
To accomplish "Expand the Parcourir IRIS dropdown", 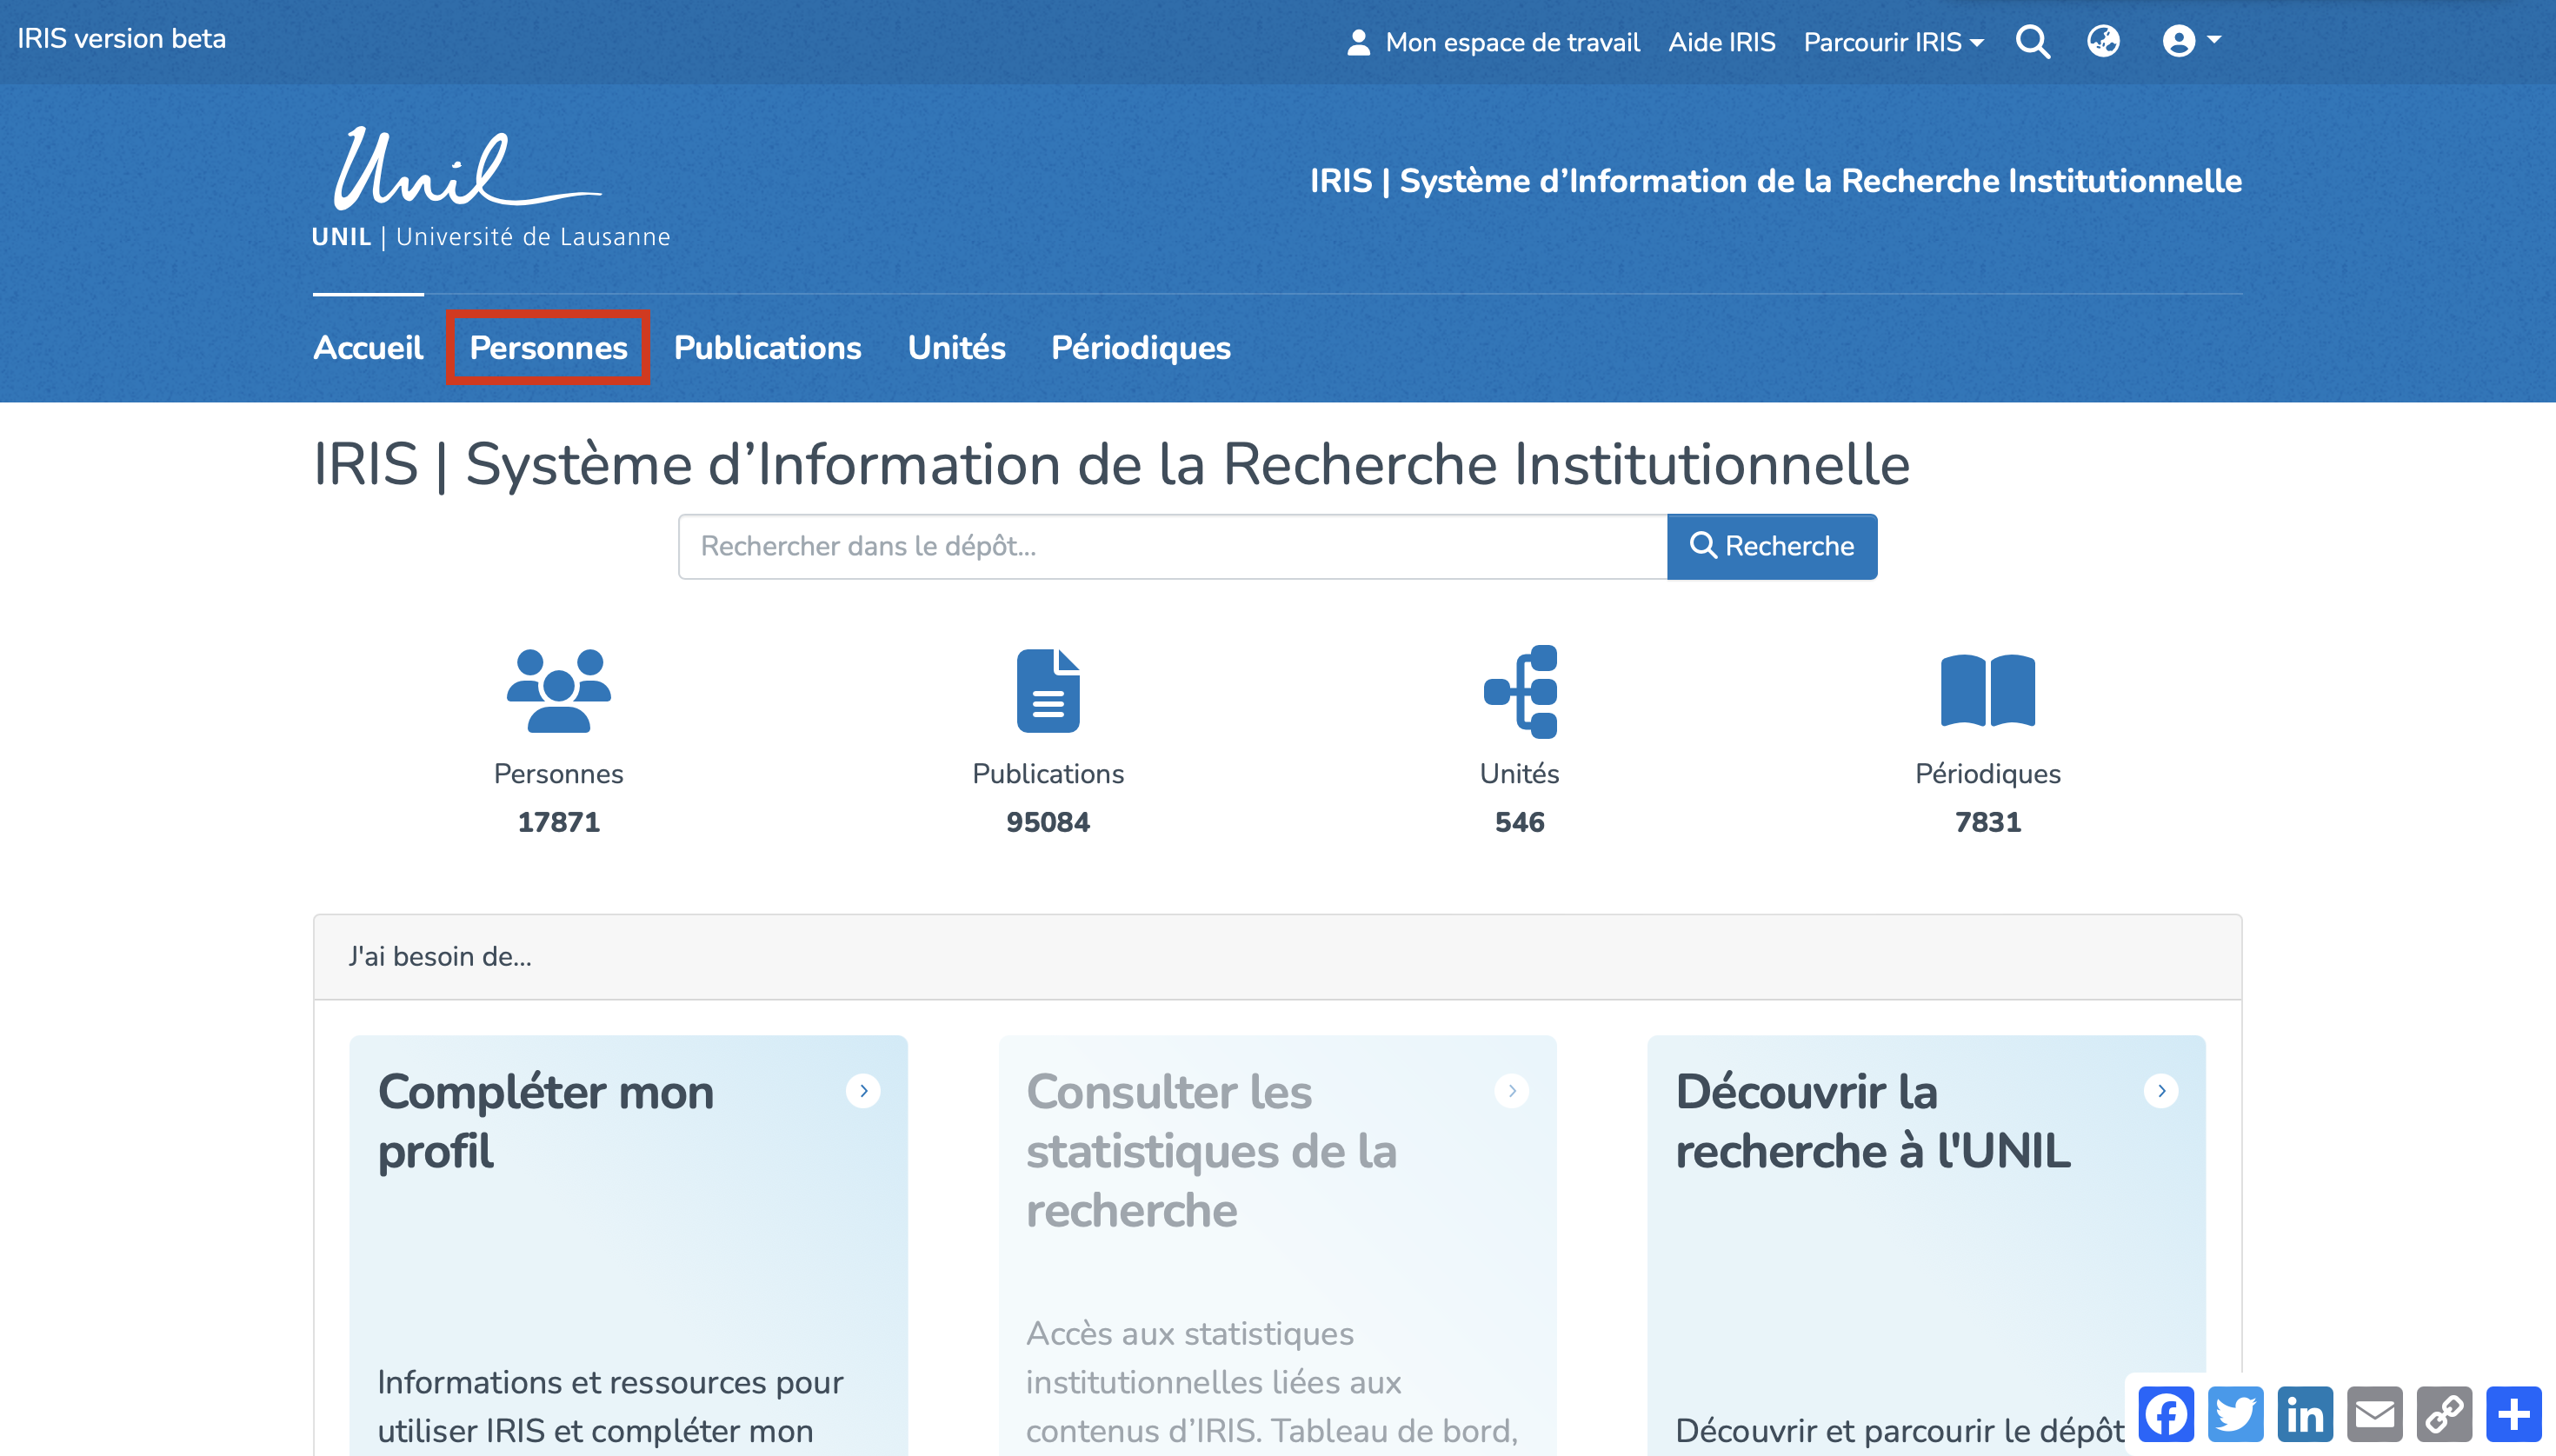I will coord(1893,42).
